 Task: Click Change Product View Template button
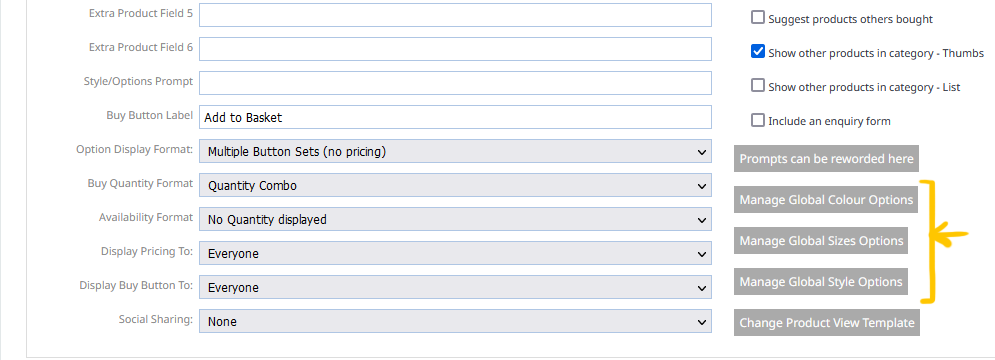827,323
